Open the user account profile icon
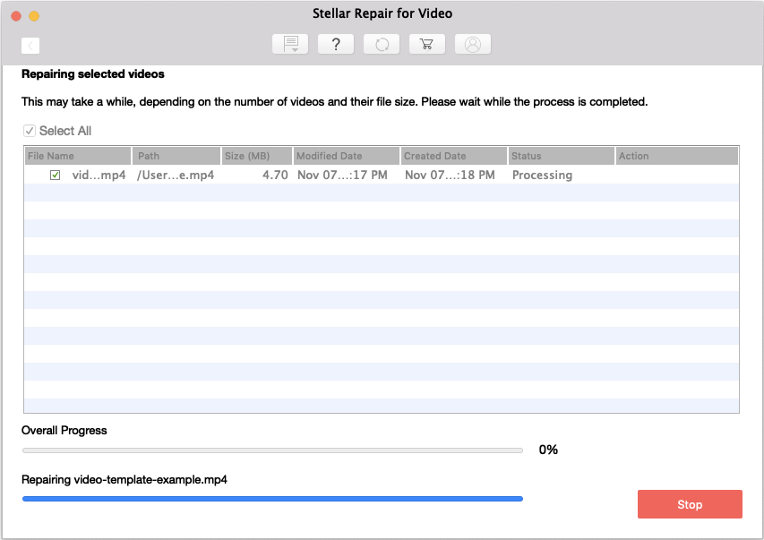Image resolution: width=764 pixels, height=540 pixels. click(473, 44)
